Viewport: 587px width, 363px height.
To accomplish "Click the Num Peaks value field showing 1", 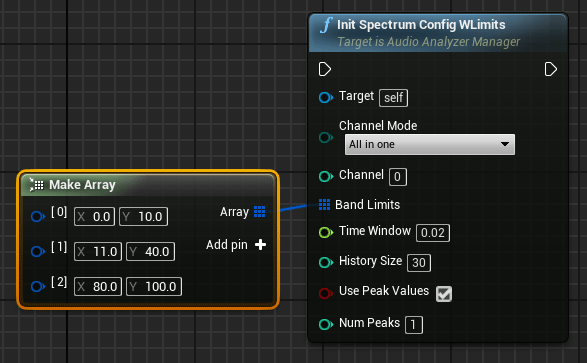I will pos(414,324).
